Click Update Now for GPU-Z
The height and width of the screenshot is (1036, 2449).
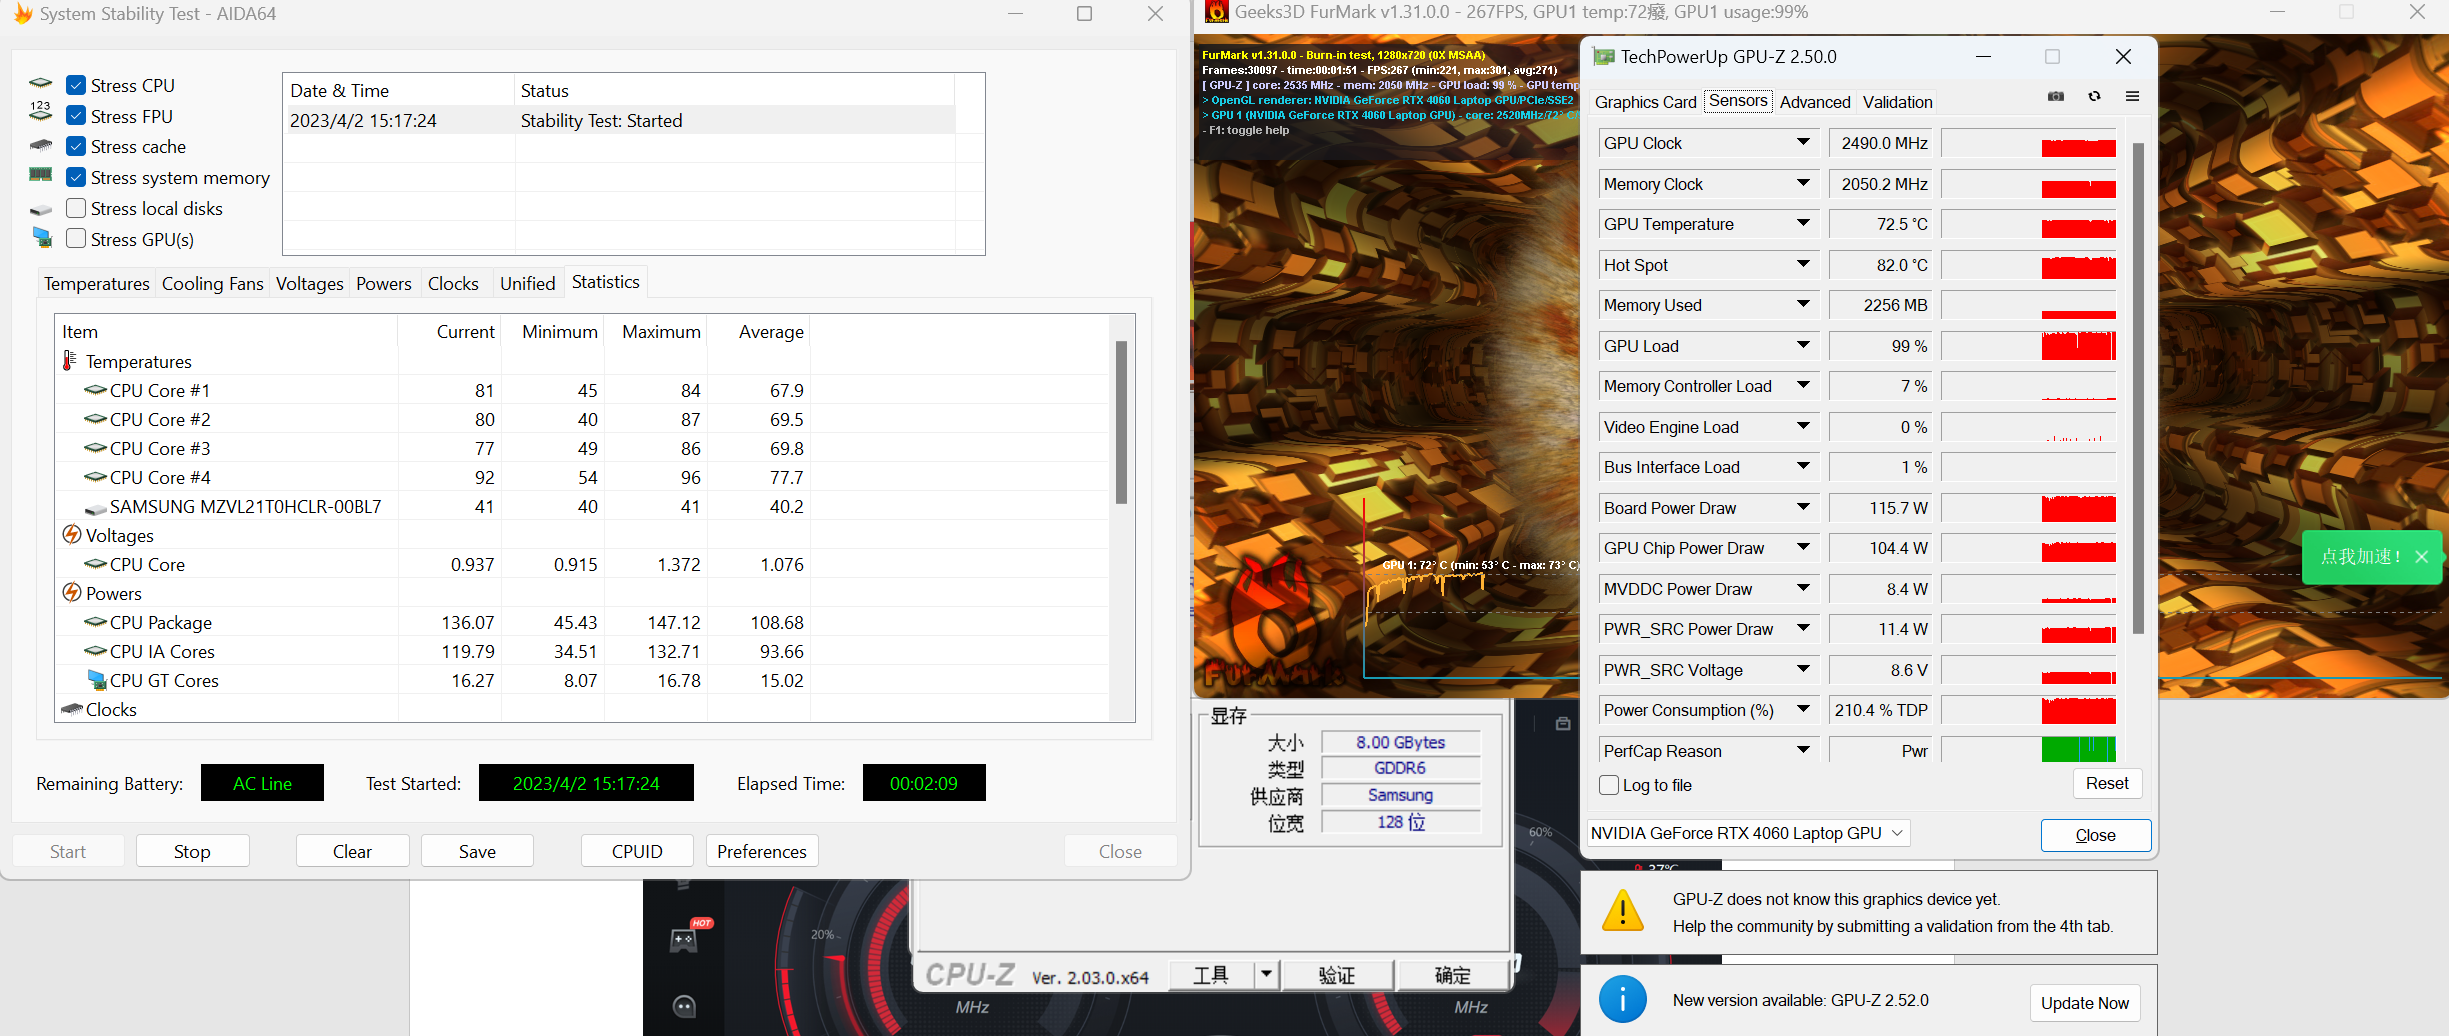[x=2085, y=1003]
